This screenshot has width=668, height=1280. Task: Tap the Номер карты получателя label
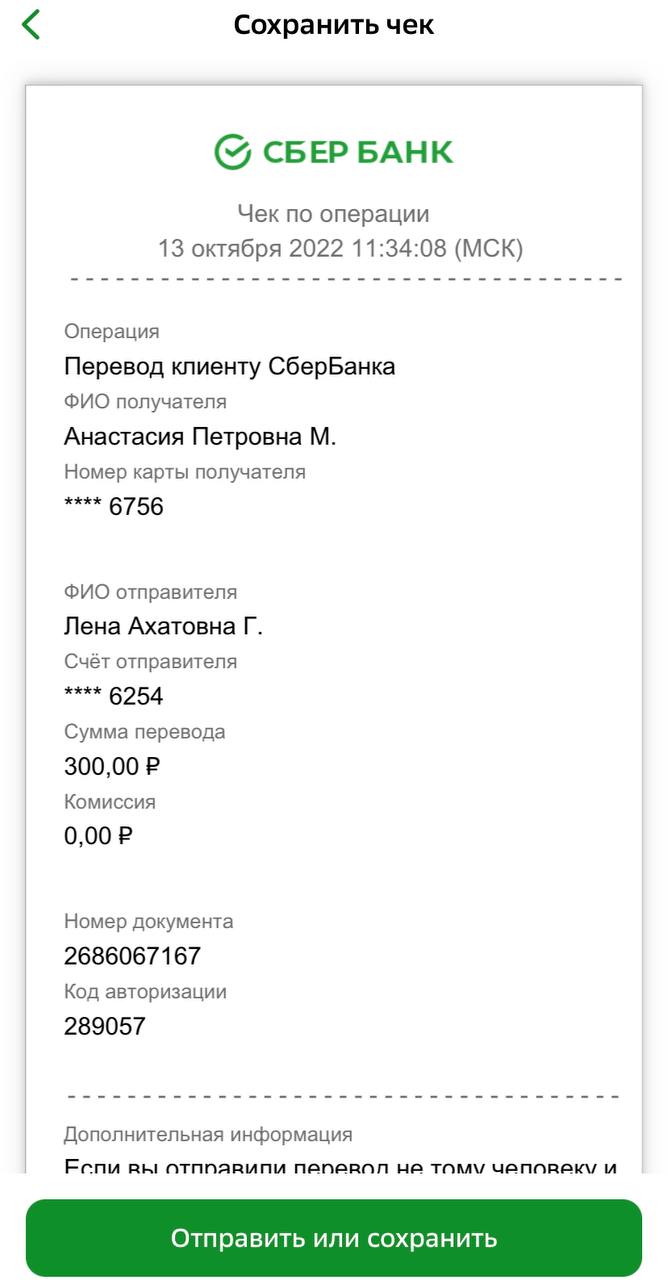(x=185, y=472)
